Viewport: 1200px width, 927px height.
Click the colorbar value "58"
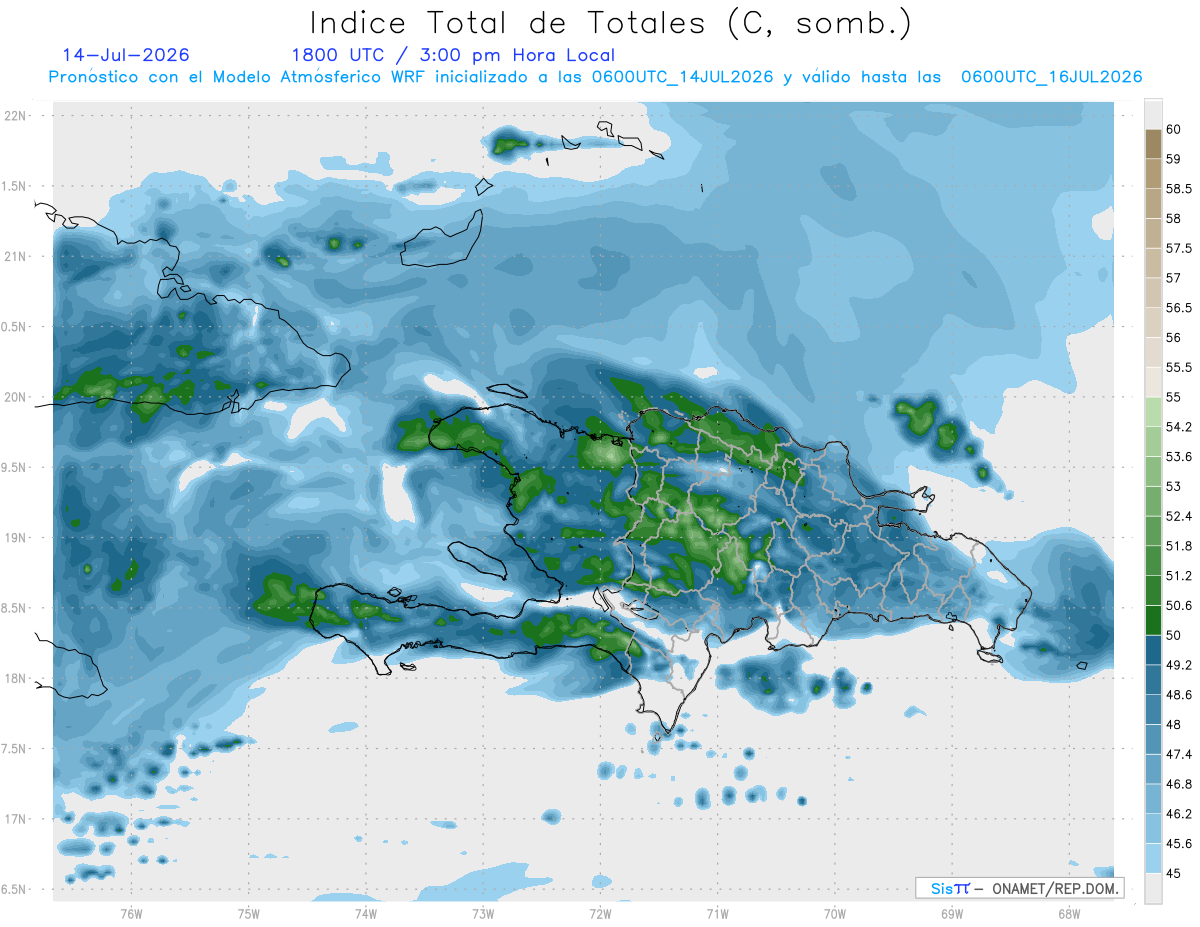pos(1175,218)
